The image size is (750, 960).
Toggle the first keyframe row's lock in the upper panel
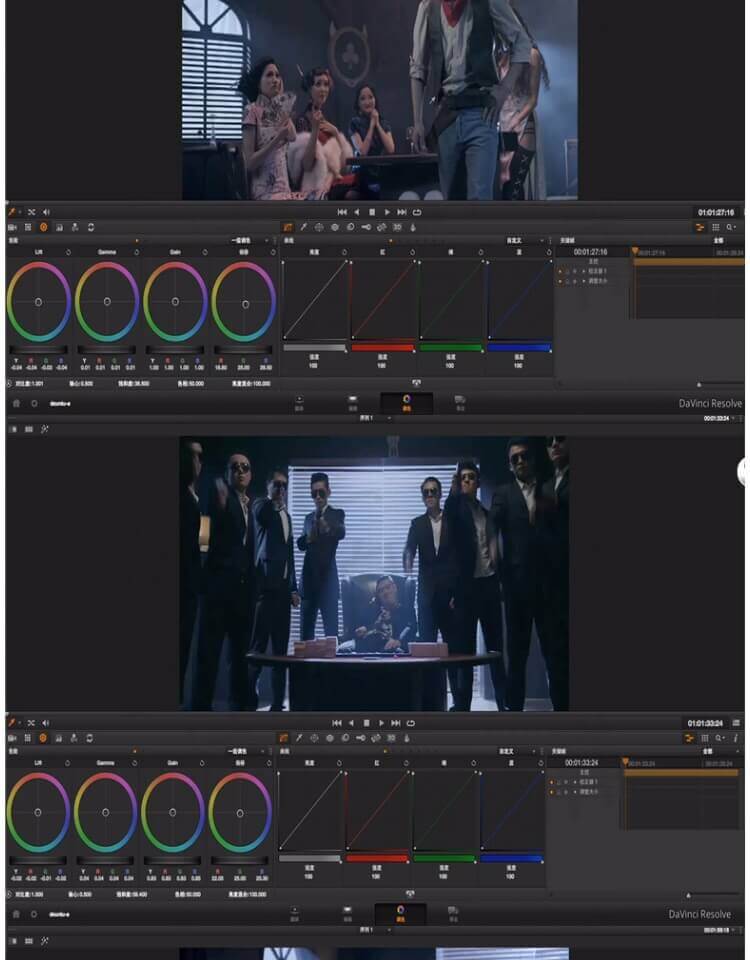[568, 271]
